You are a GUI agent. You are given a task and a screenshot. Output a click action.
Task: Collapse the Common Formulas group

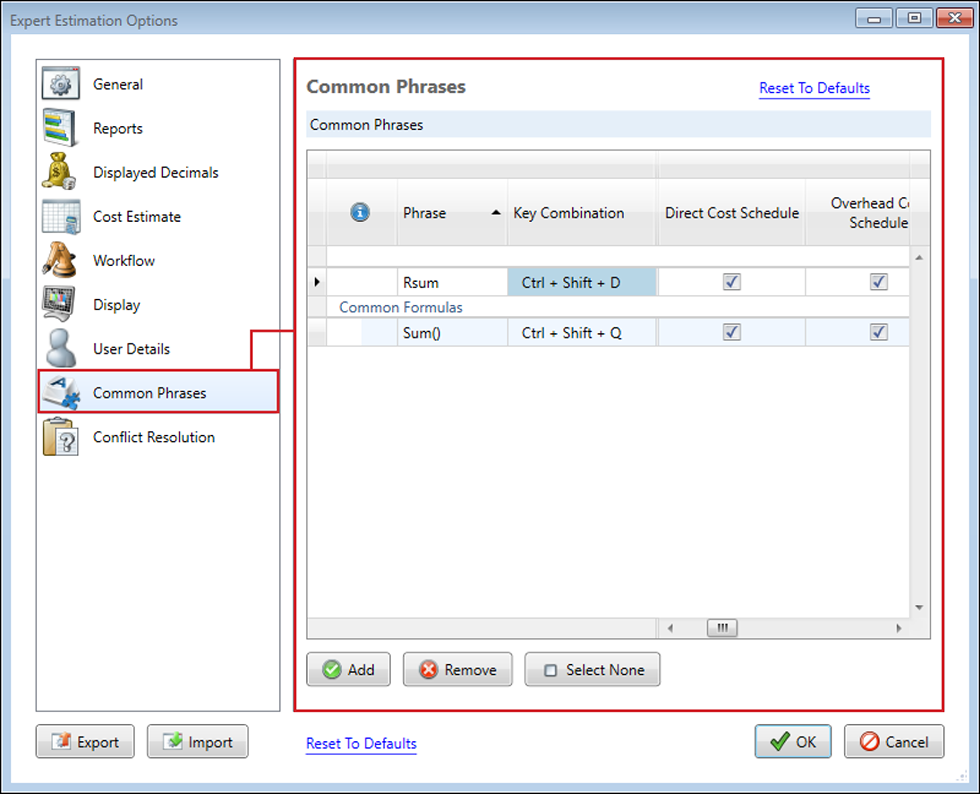[x=400, y=307]
